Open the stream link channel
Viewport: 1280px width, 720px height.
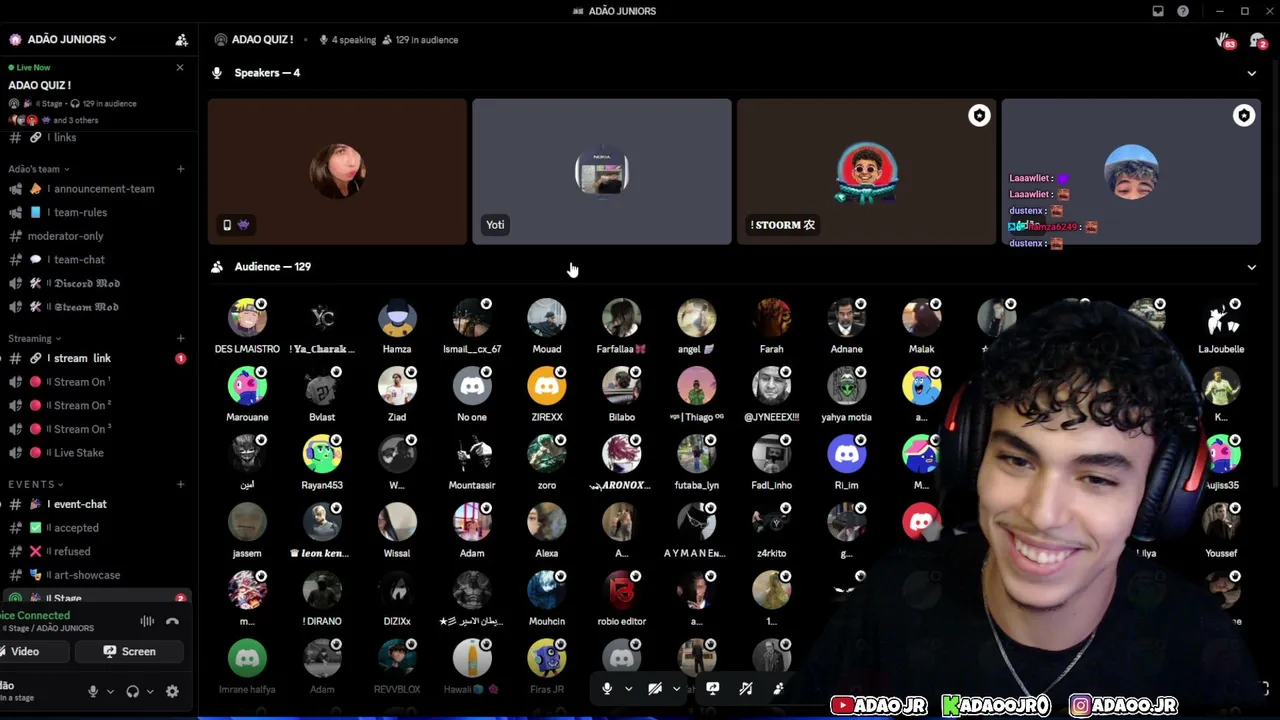pyautogui.click(x=97, y=358)
